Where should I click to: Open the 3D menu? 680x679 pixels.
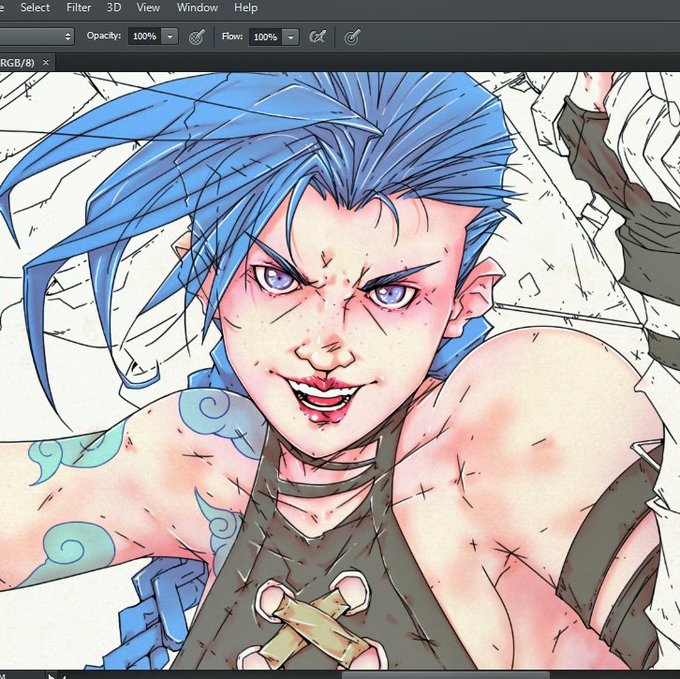pos(114,7)
